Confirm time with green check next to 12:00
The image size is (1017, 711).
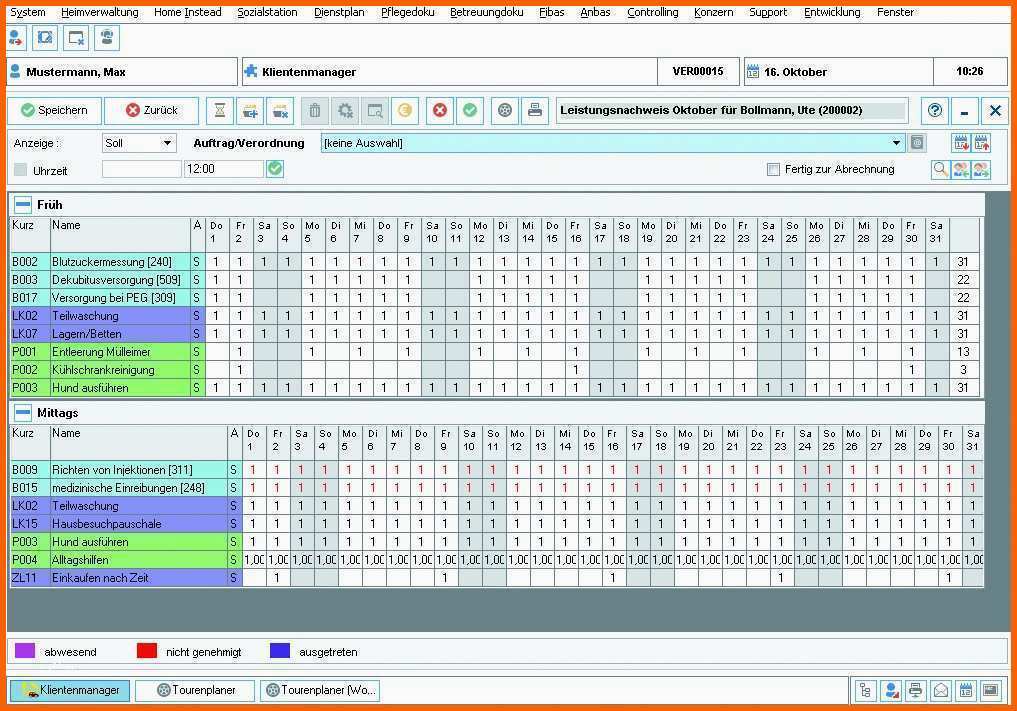[x=275, y=170]
